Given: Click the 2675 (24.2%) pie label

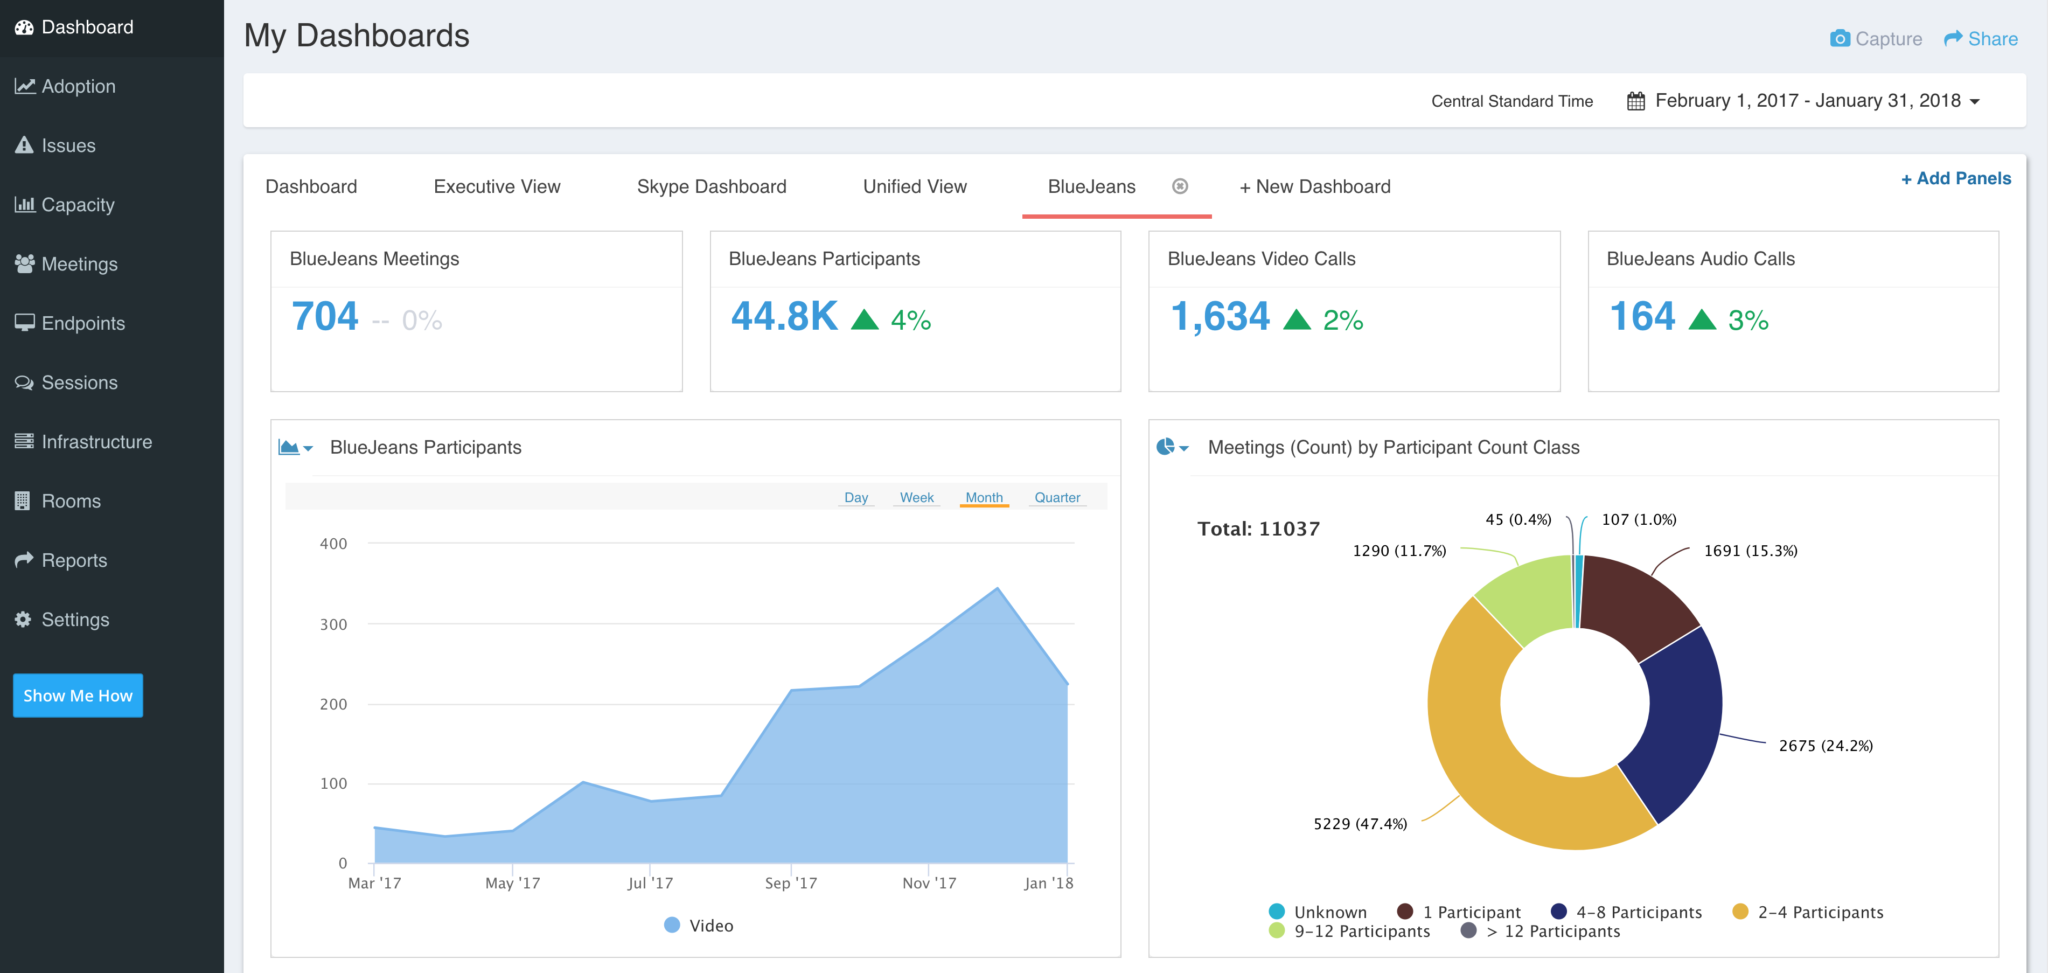Looking at the screenshot, I should point(1826,746).
